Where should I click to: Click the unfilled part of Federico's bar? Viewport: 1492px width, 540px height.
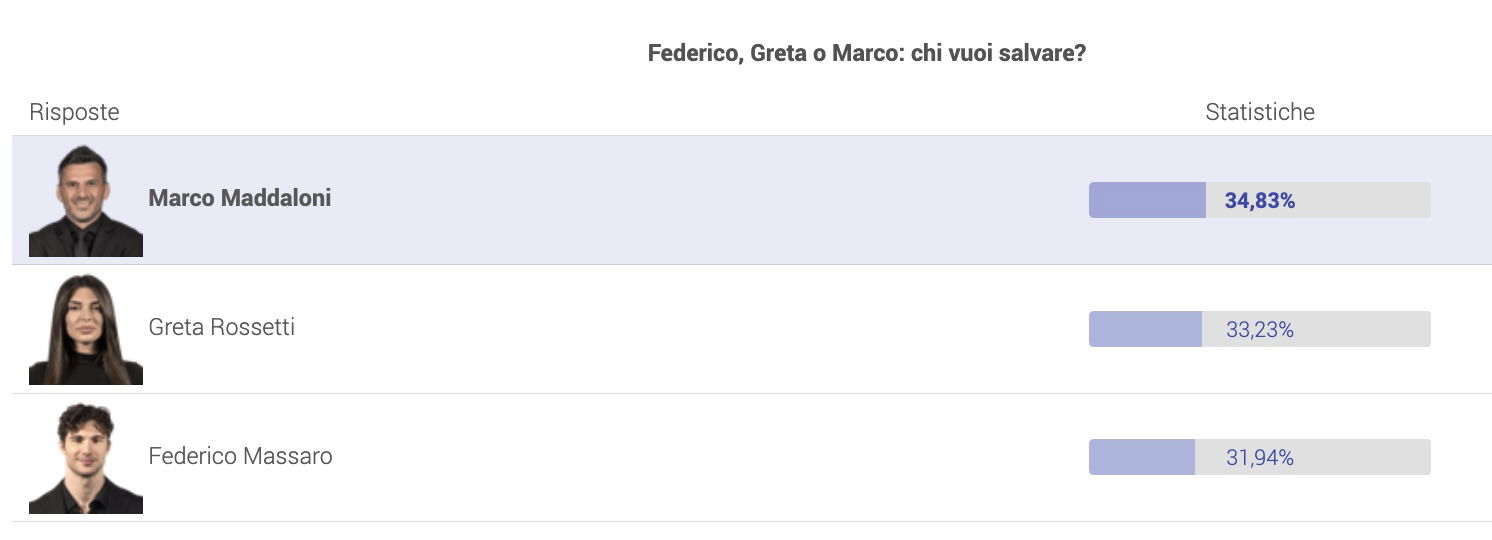click(x=1313, y=457)
